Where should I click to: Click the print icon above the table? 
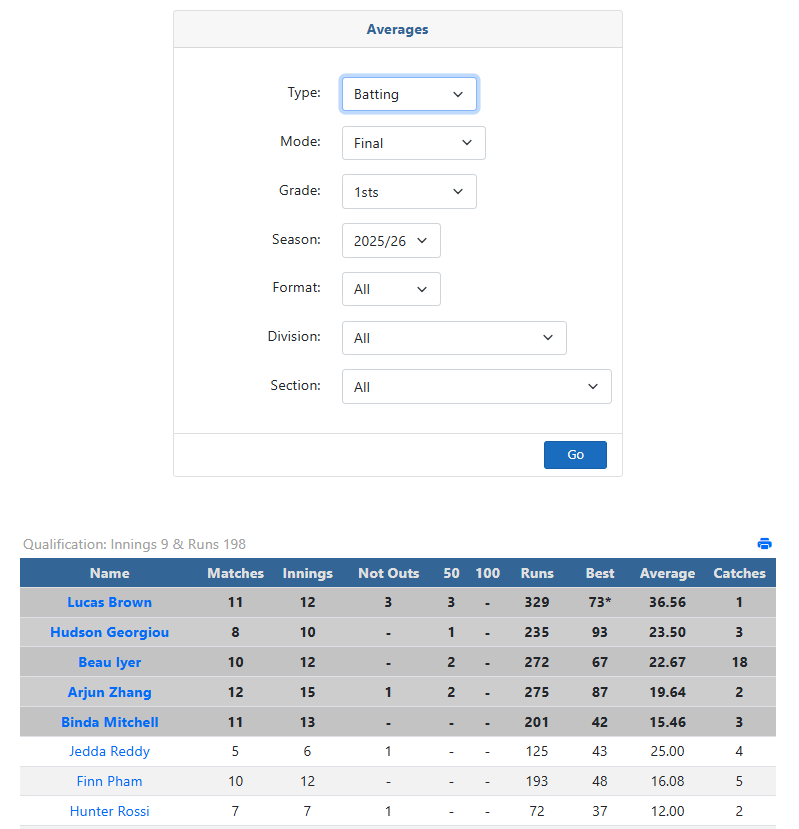tap(764, 544)
